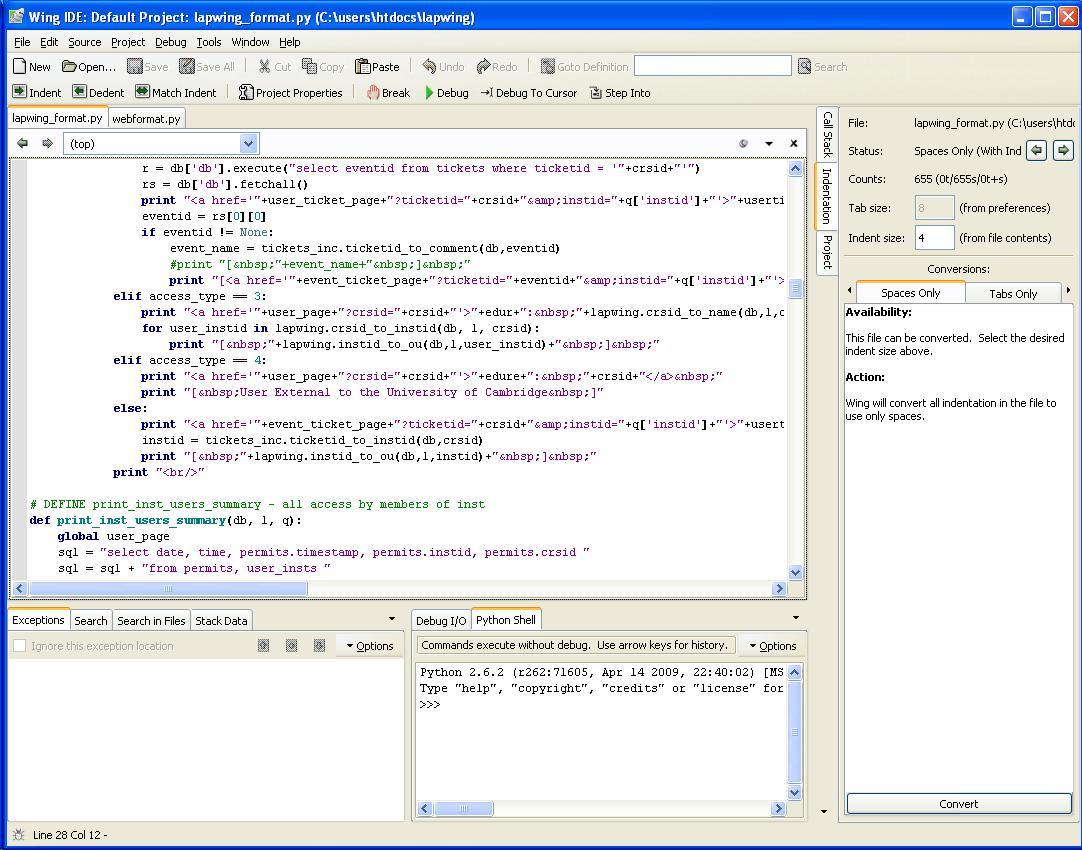Open Project Properties from the toolbar
The height and width of the screenshot is (850, 1082).
[291, 92]
